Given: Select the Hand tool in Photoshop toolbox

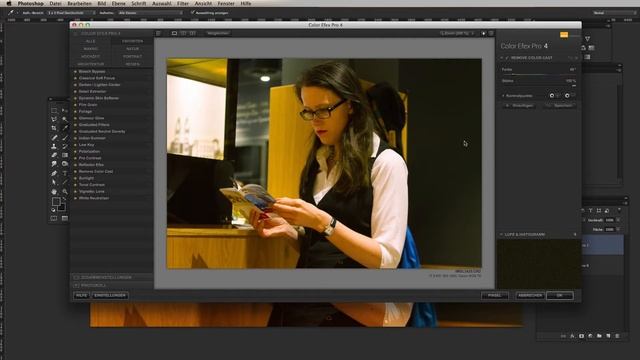Looking at the screenshot, I should pos(54,191).
